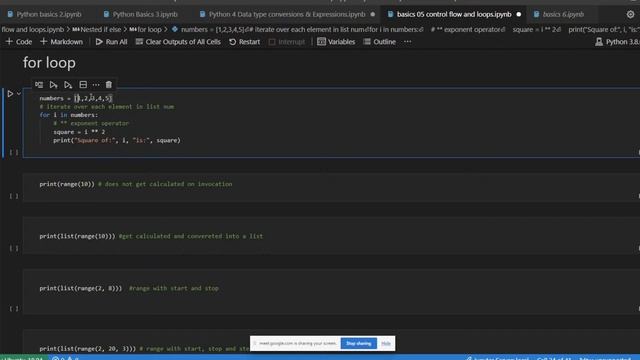Select basics 05 control flow and loops tab
640x360 pixels.
[454, 14]
